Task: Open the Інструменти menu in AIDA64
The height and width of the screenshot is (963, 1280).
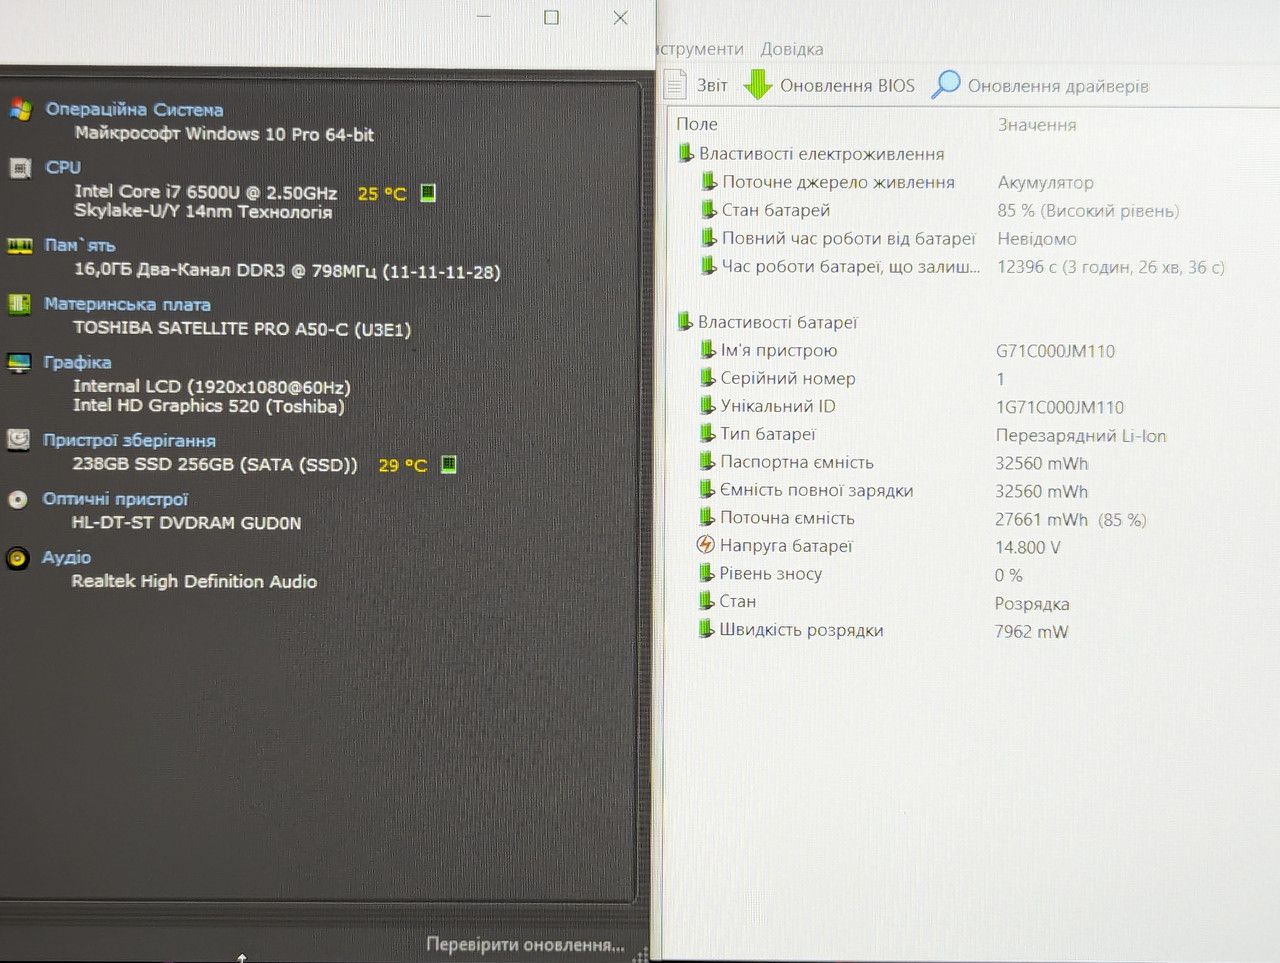Action: click(700, 49)
